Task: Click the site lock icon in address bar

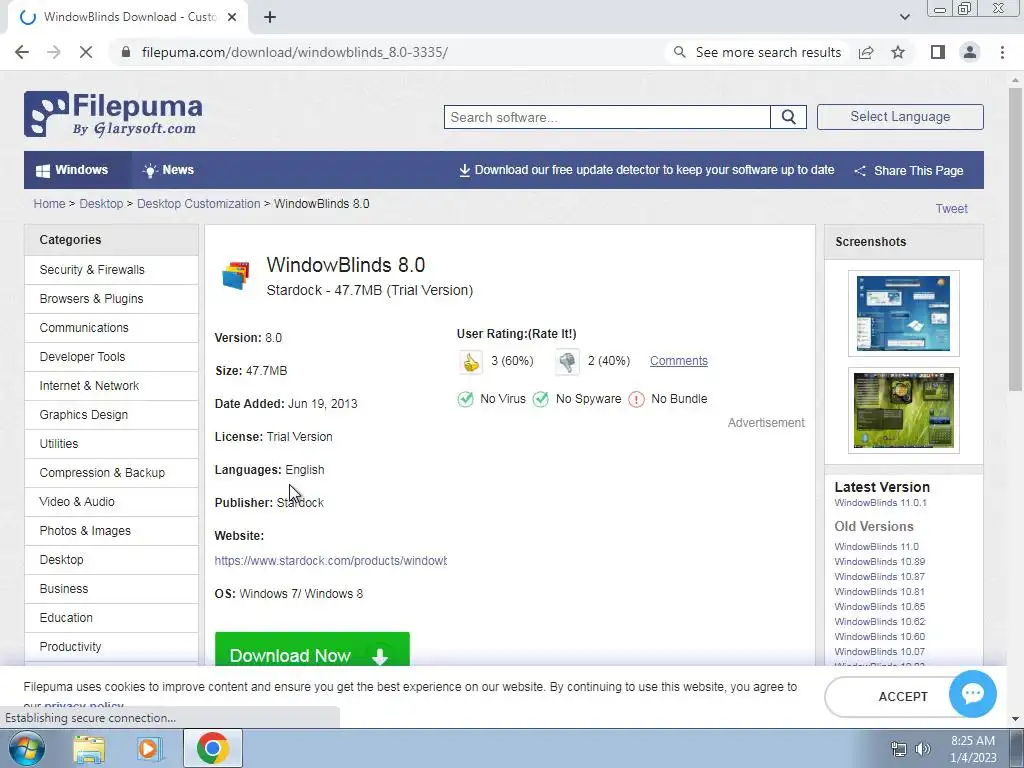Action: click(126, 52)
